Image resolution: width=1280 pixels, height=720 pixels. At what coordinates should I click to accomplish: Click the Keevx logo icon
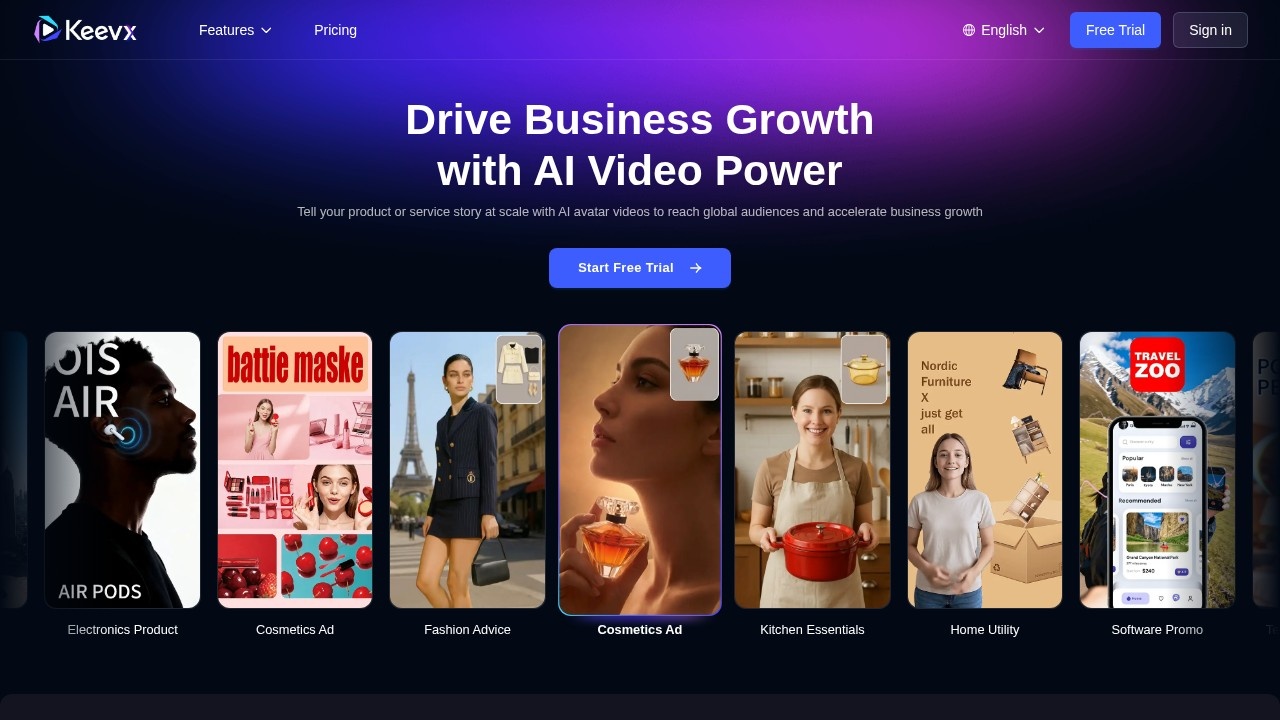click(x=47, y=30)
